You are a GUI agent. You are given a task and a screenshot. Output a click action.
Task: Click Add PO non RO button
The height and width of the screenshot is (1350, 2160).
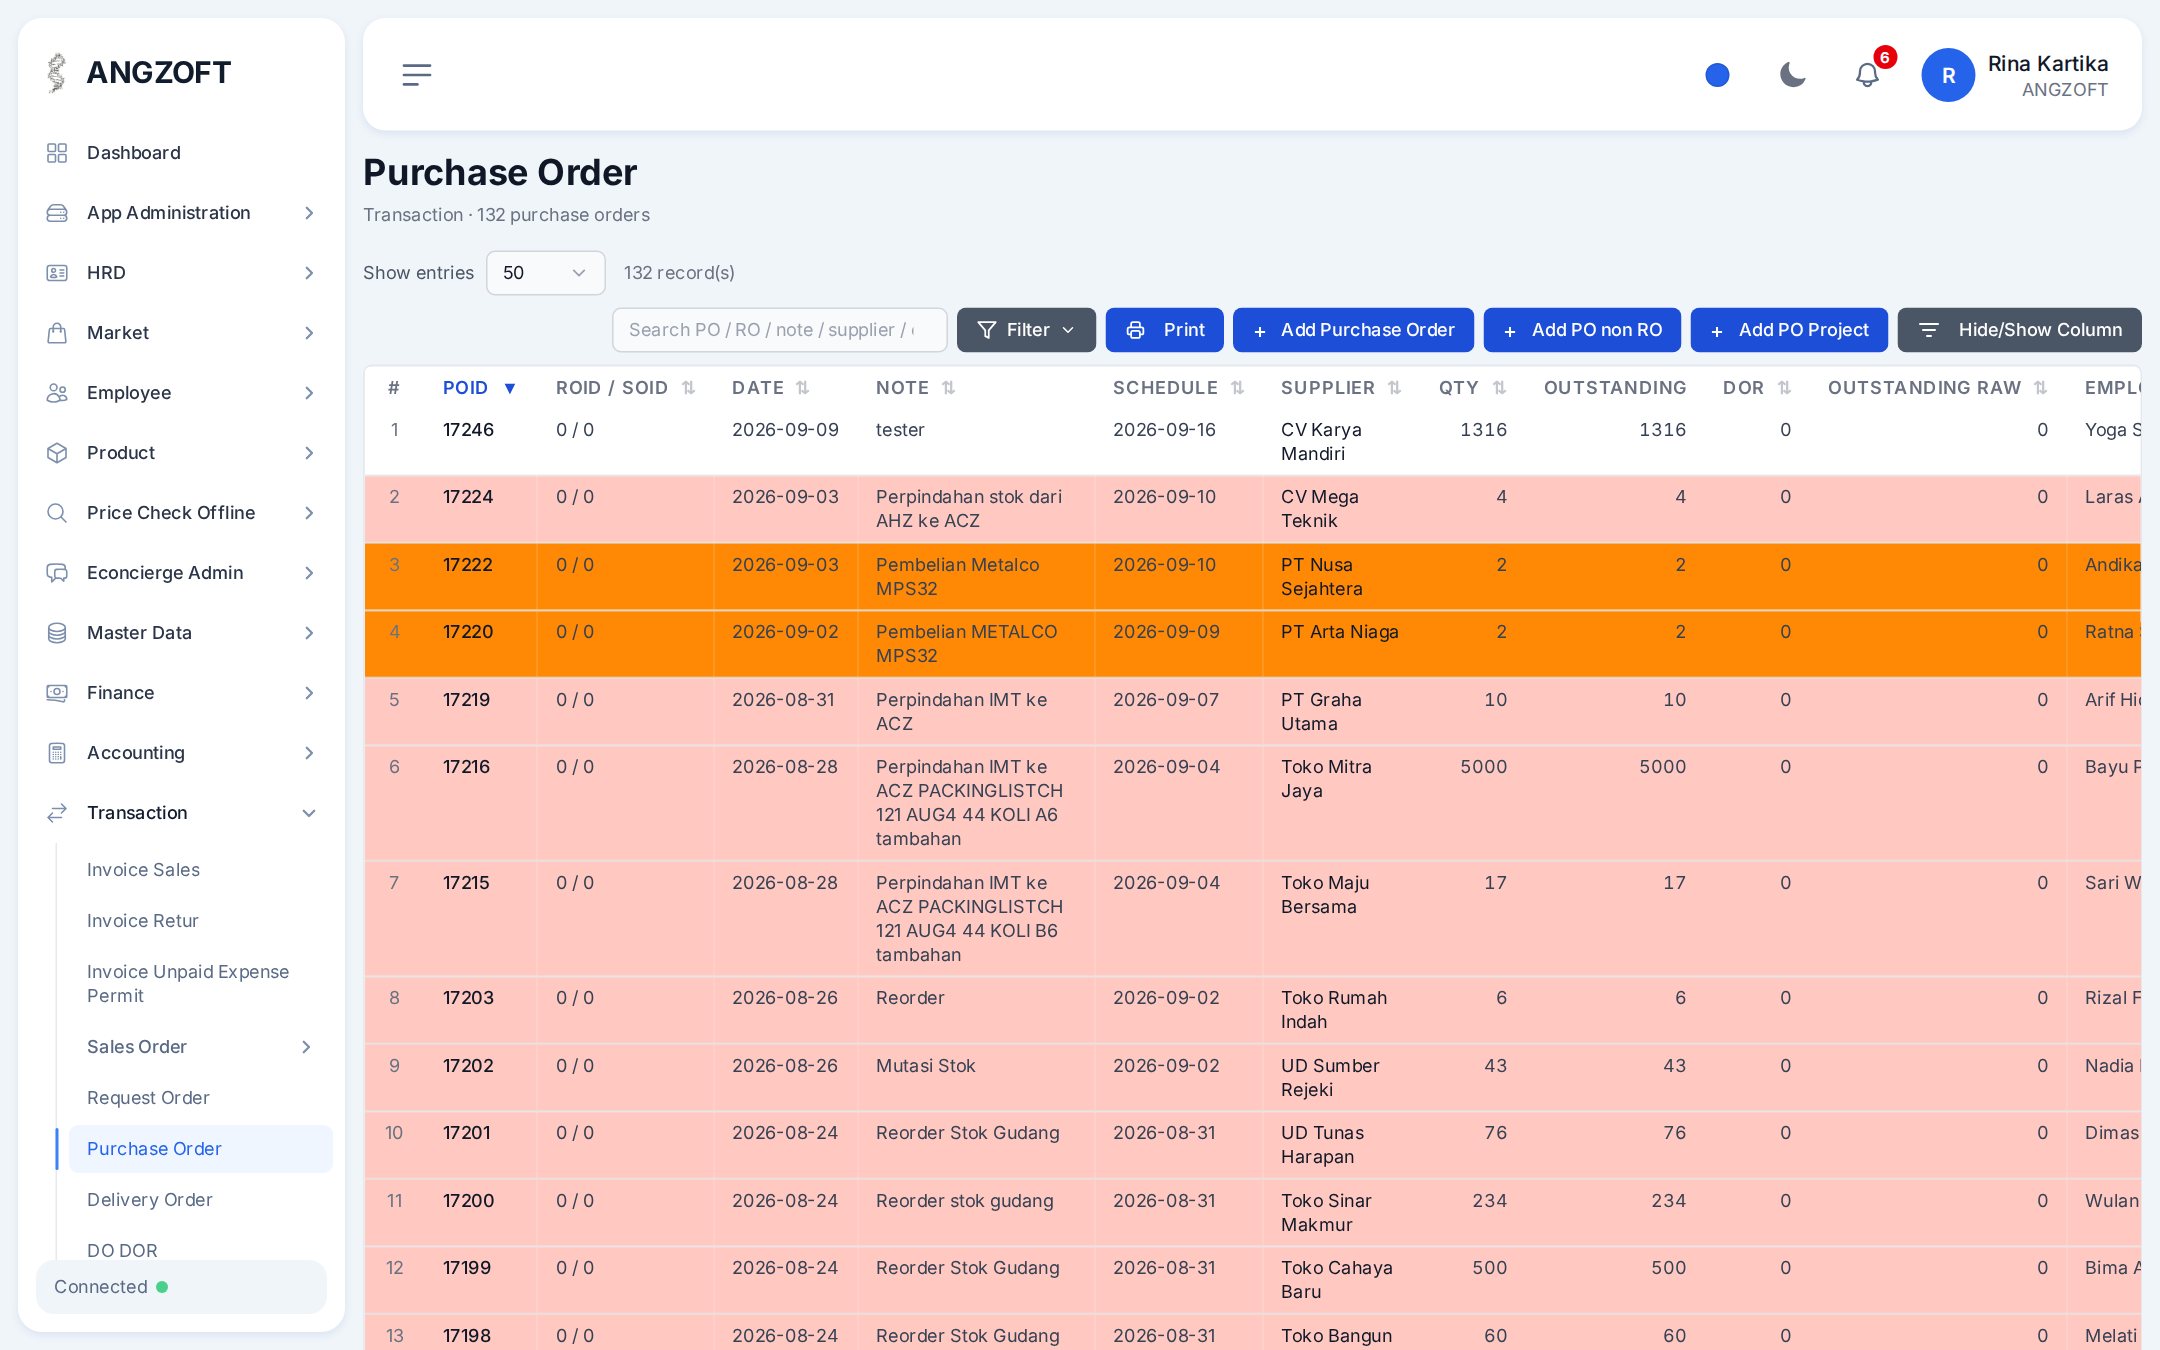[x=1582, y=330]
